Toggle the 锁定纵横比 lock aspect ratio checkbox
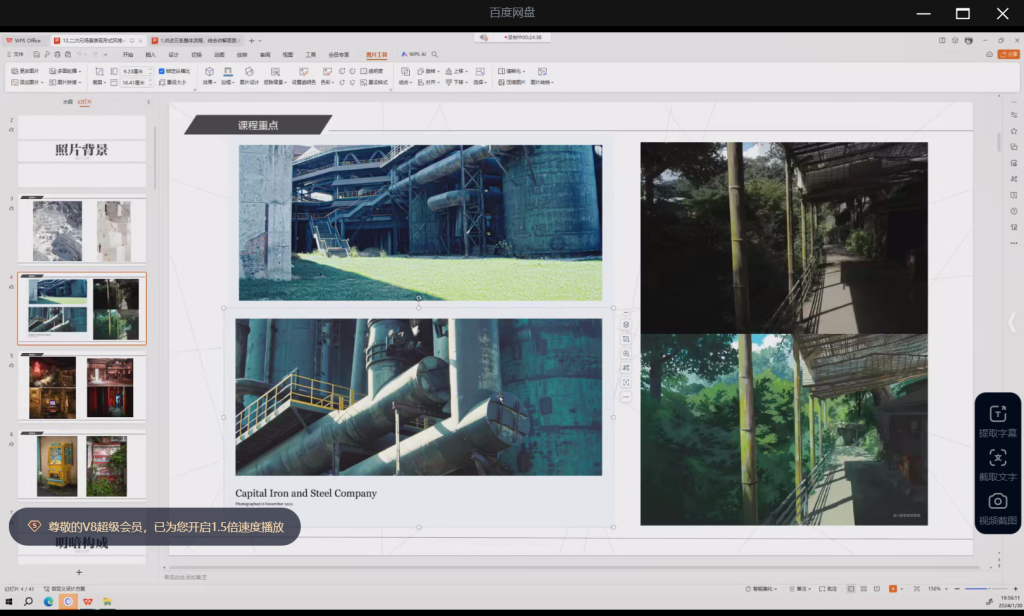The width and height of the screenshot is (1024, 616). point(162,72)
